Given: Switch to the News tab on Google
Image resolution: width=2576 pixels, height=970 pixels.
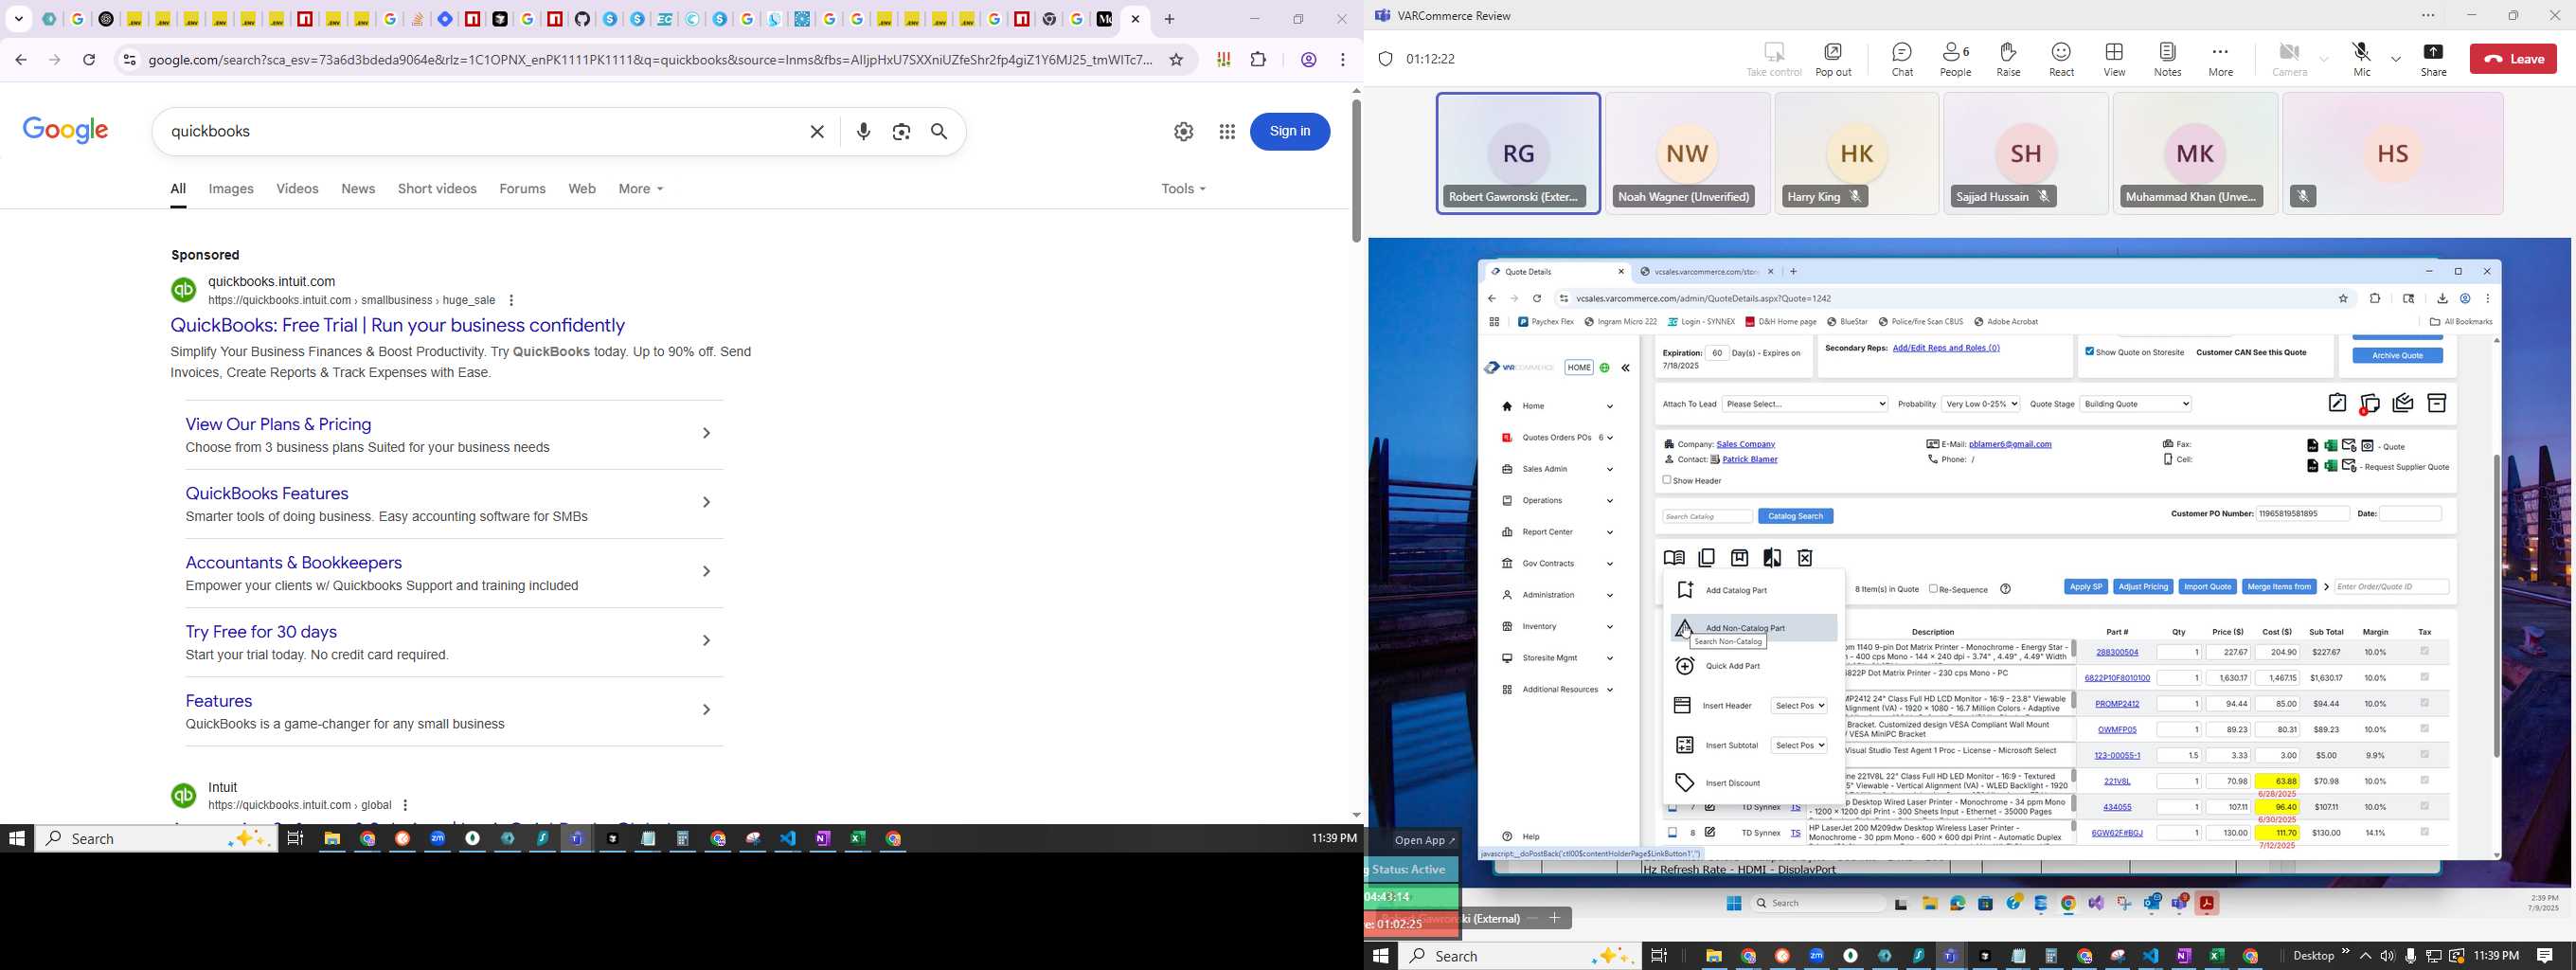Looking at the screenshot, I should coord(358,189).
